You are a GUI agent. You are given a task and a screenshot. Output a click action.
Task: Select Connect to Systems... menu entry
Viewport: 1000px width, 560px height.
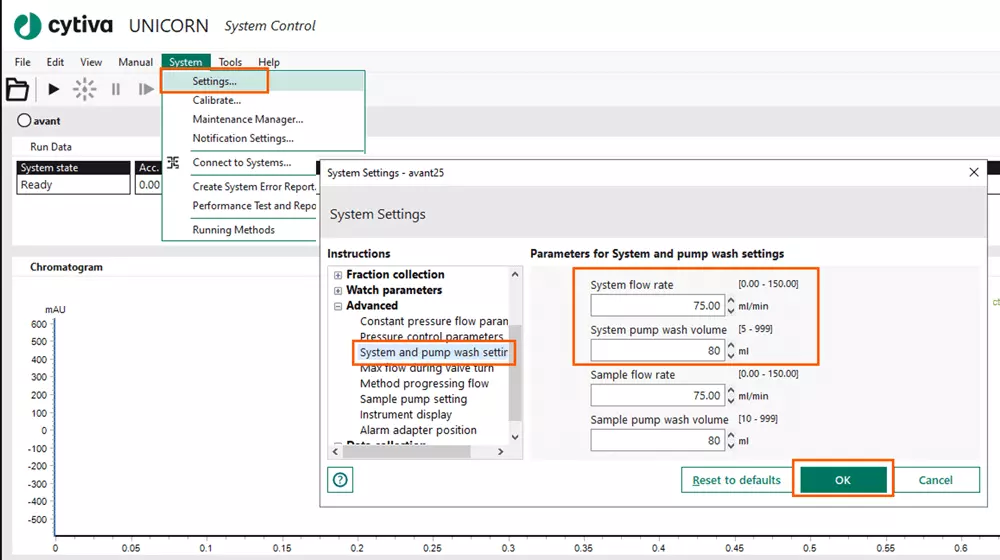(x=242, y=163)
